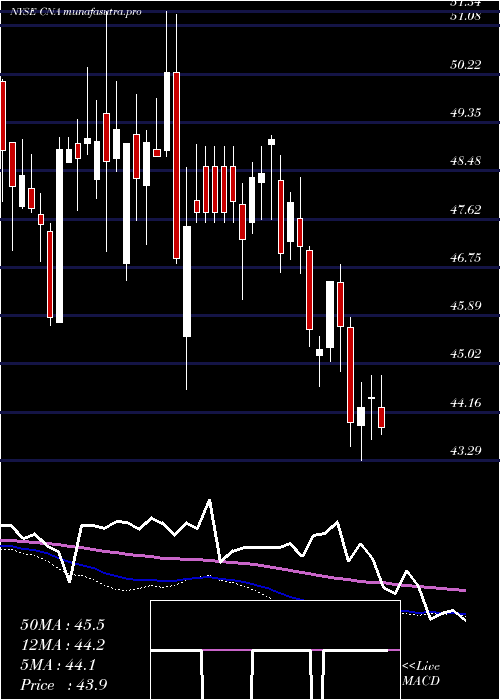
Task: Click the last red candlestick on the chart
Action: 381,417
